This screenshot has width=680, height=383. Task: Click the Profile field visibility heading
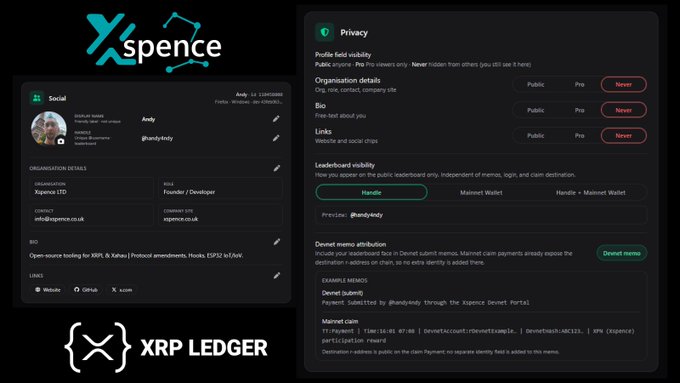343,55
